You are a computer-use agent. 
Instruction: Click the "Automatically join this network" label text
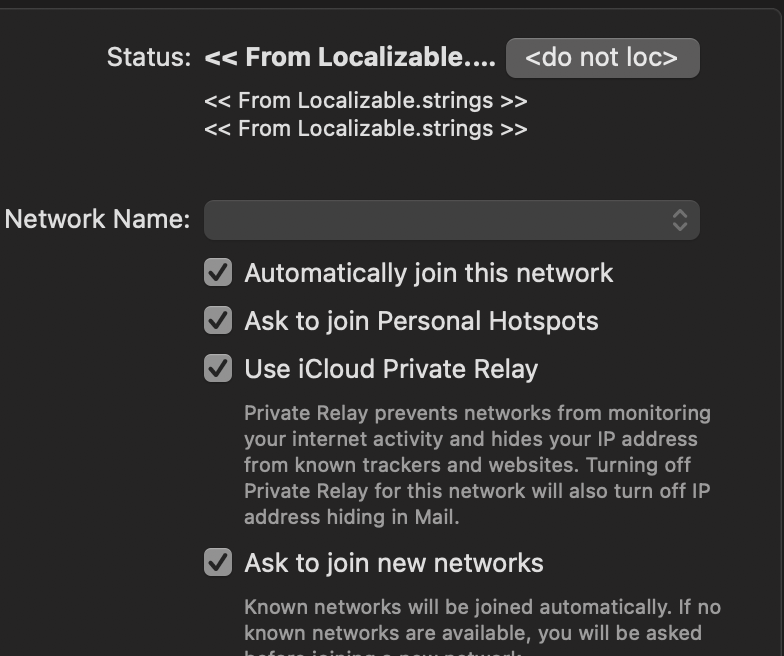[x=428, y=273]
